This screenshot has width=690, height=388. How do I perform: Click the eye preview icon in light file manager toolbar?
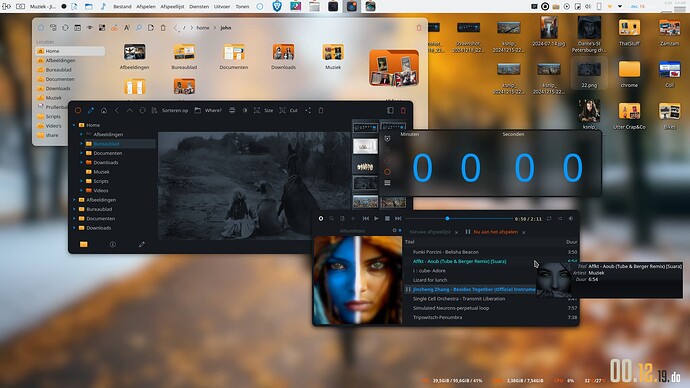point(90,28)
